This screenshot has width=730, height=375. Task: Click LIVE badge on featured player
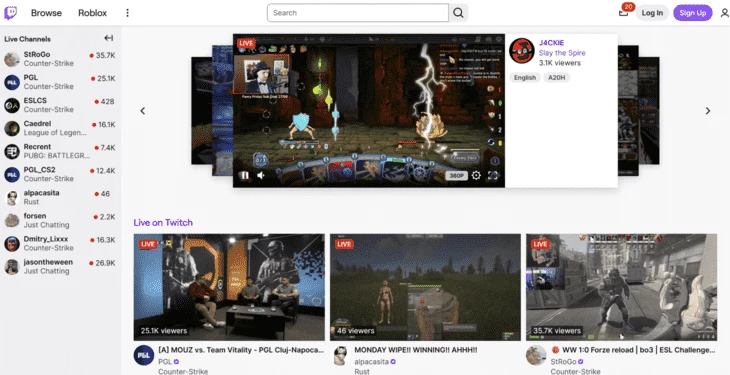[x=246, y=43]
